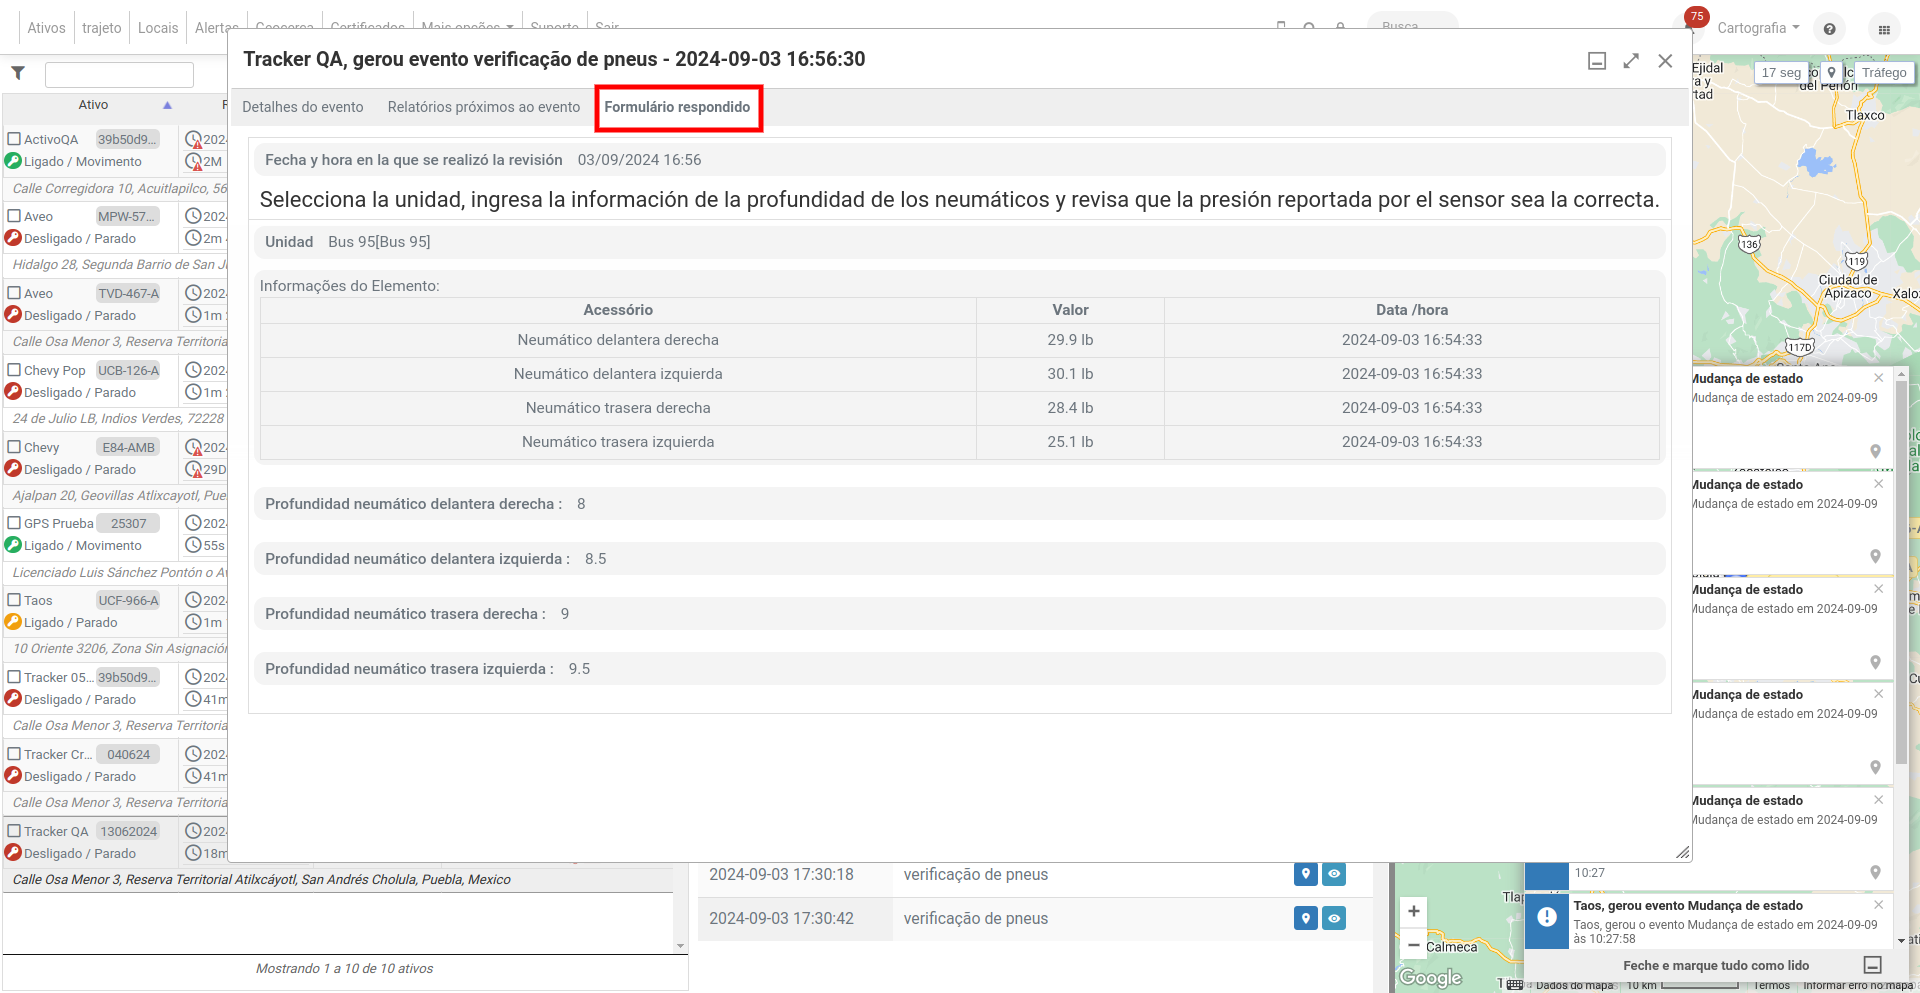Go to the Ativos menu item
Screen dimensions: 1920x993
(x=46, y=28)
